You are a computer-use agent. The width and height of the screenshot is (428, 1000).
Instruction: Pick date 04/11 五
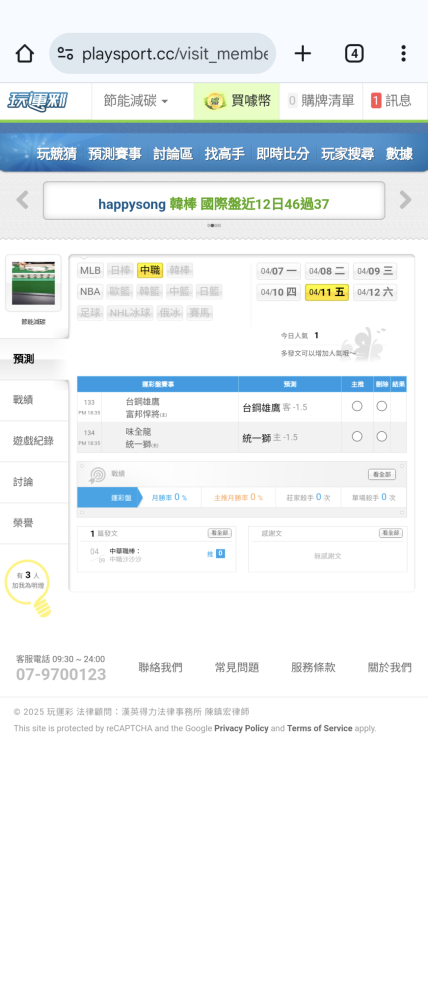coord(327,292)
